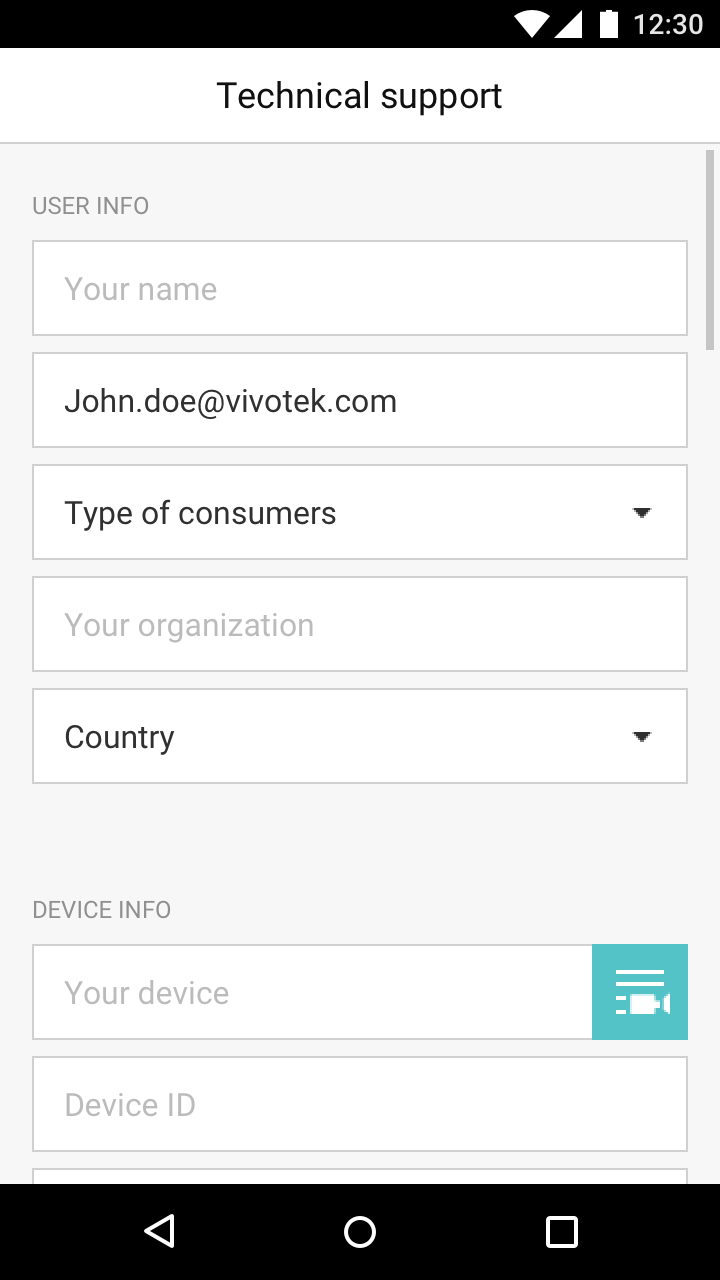Focus the Your name input field
The image size is (720, 1280).
[360, 288]
